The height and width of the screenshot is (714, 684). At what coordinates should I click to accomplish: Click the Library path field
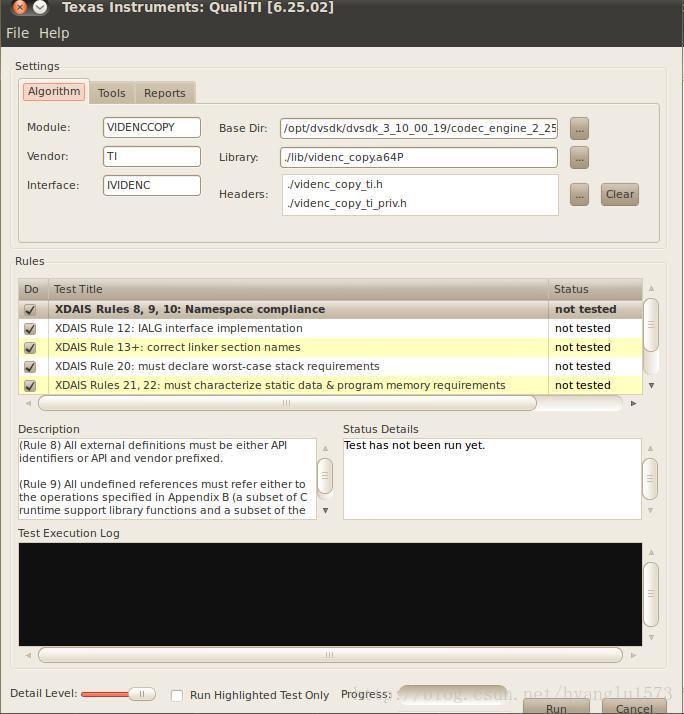tap(419, 158)
